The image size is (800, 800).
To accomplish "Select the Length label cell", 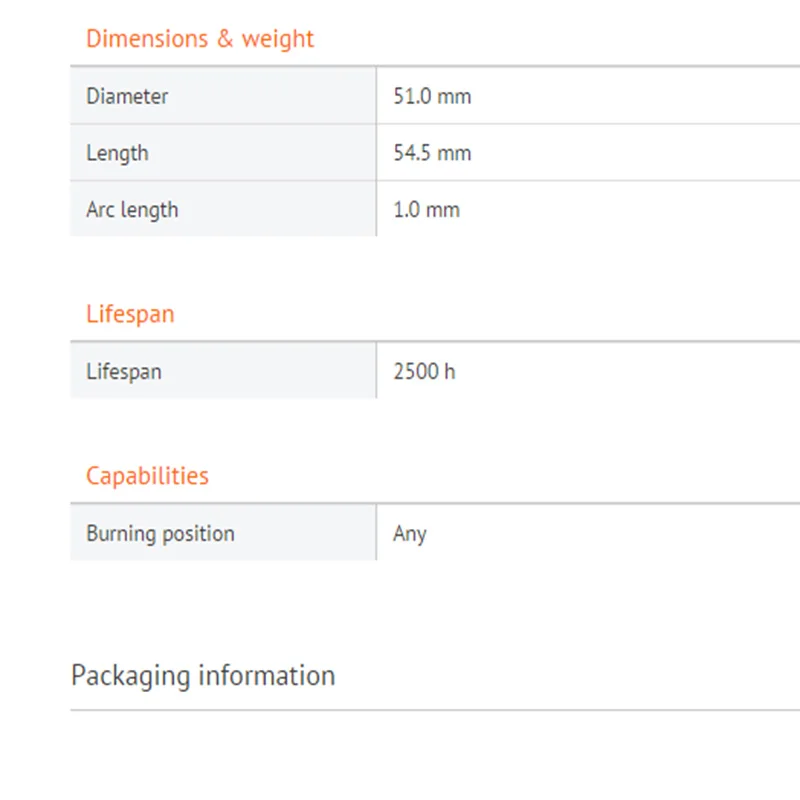I will (117, 153).
